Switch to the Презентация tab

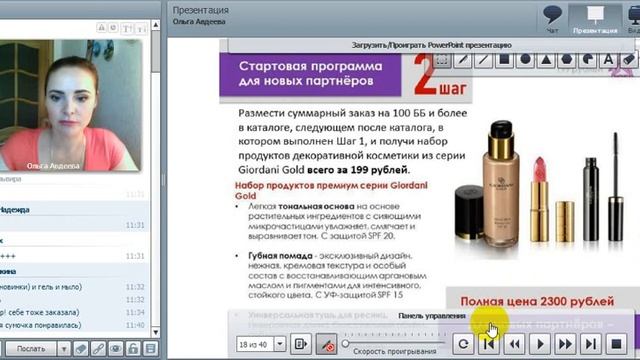pos(595,18)
